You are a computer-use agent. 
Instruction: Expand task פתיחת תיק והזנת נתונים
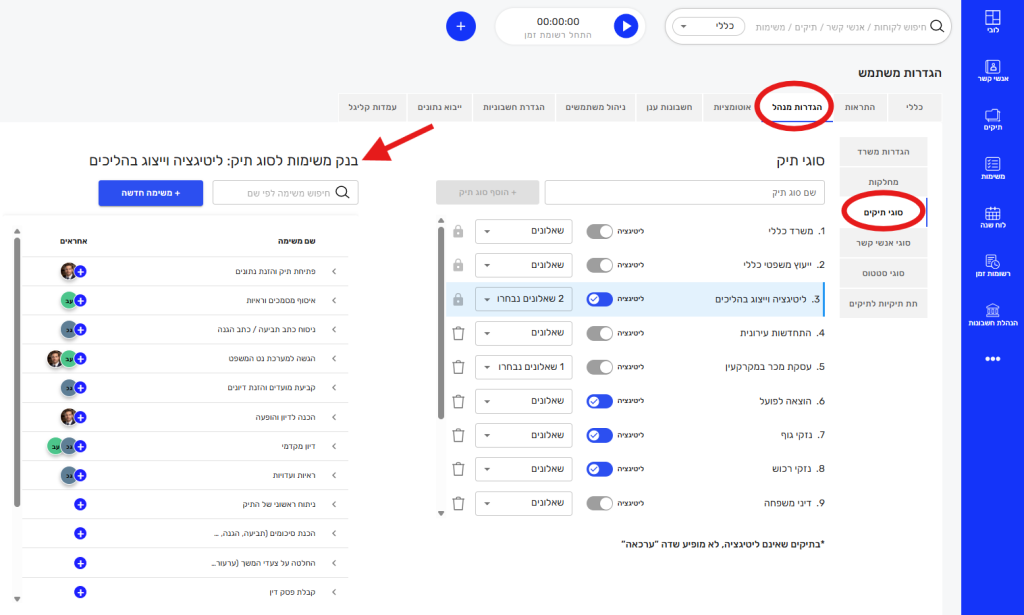point(334,271)
